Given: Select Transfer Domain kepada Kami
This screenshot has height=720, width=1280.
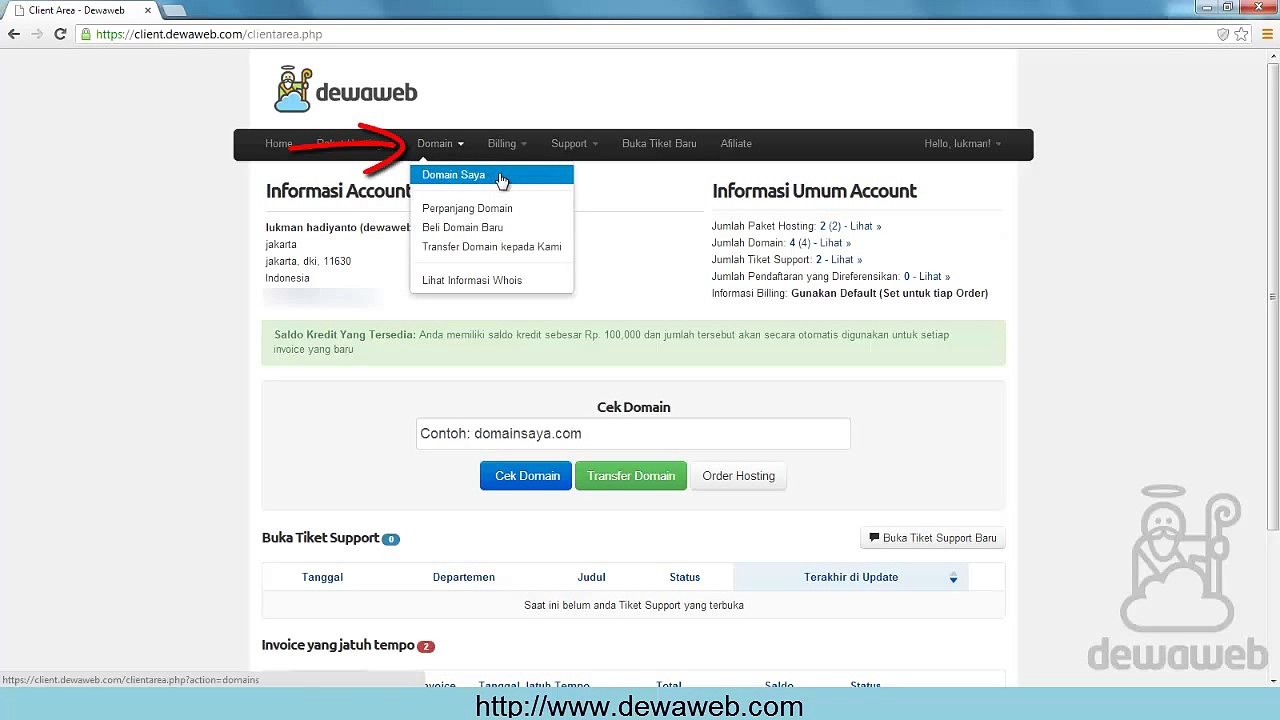Looking at the screenshot, I should (x=491, y=246).
